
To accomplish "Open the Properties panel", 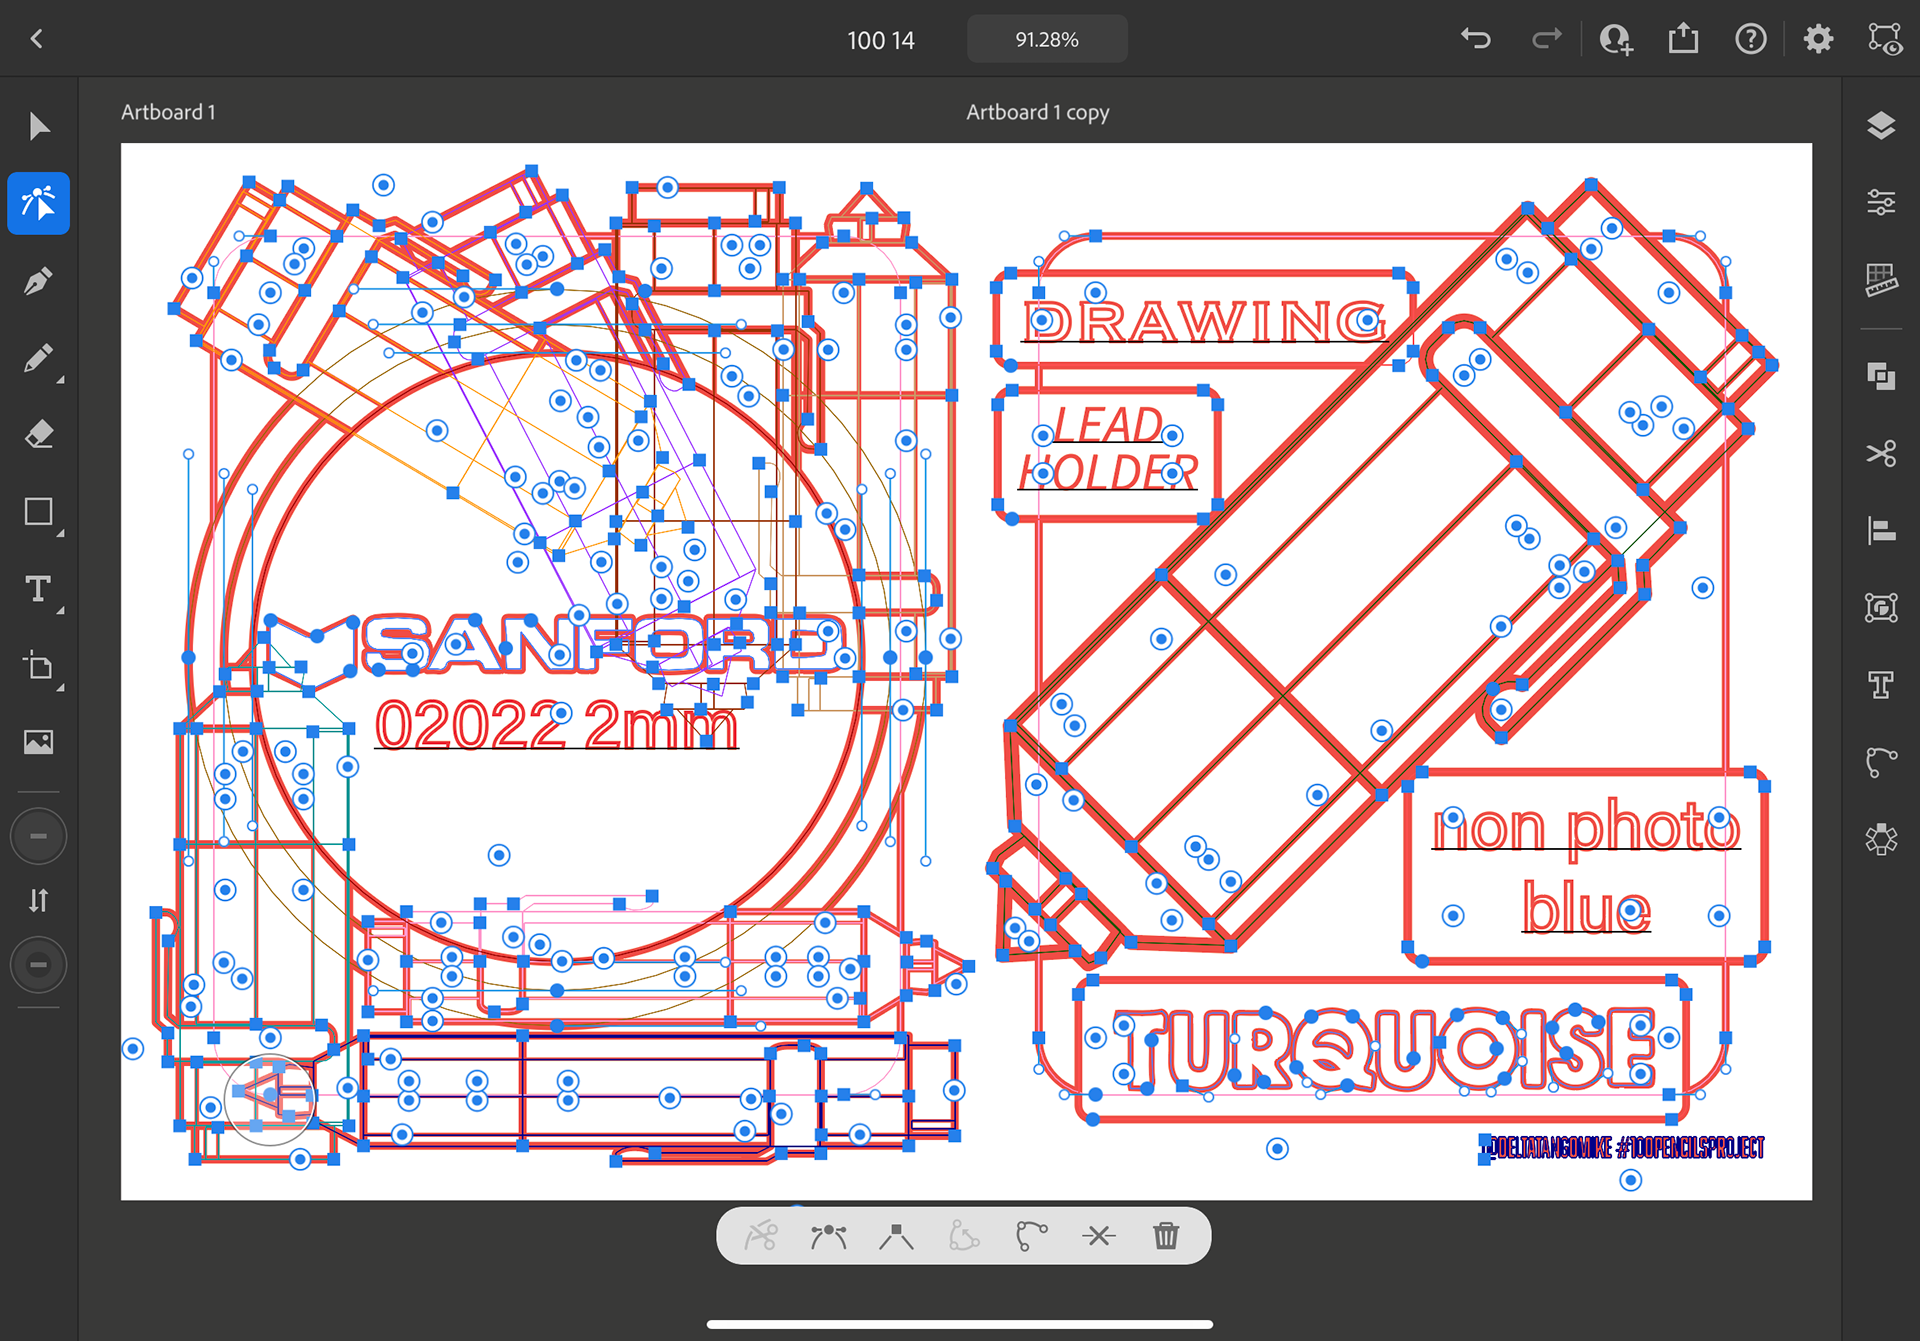I will click(1881, 203).
